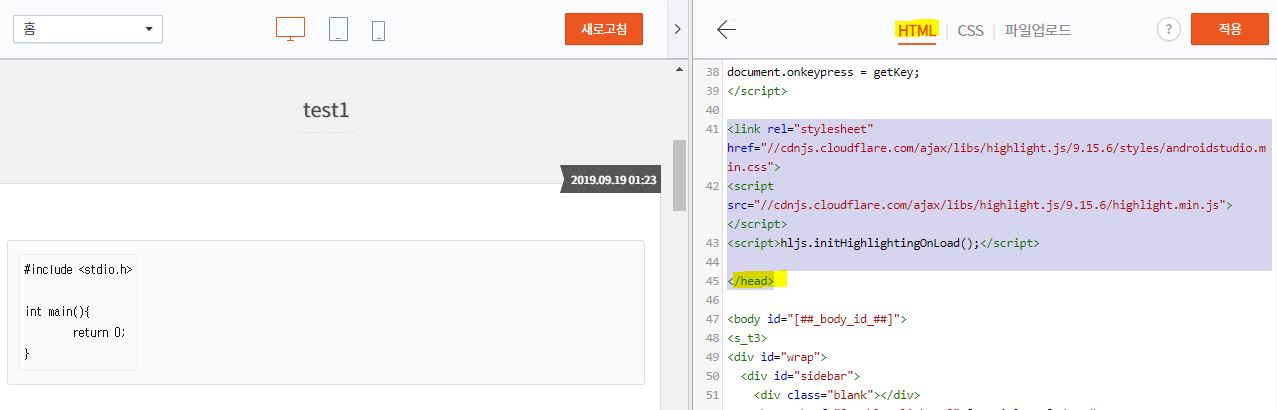Click the highlighted </head> tag
Image resolution: width=1277 pixels, height=410 pixels.
coord(751,281)
